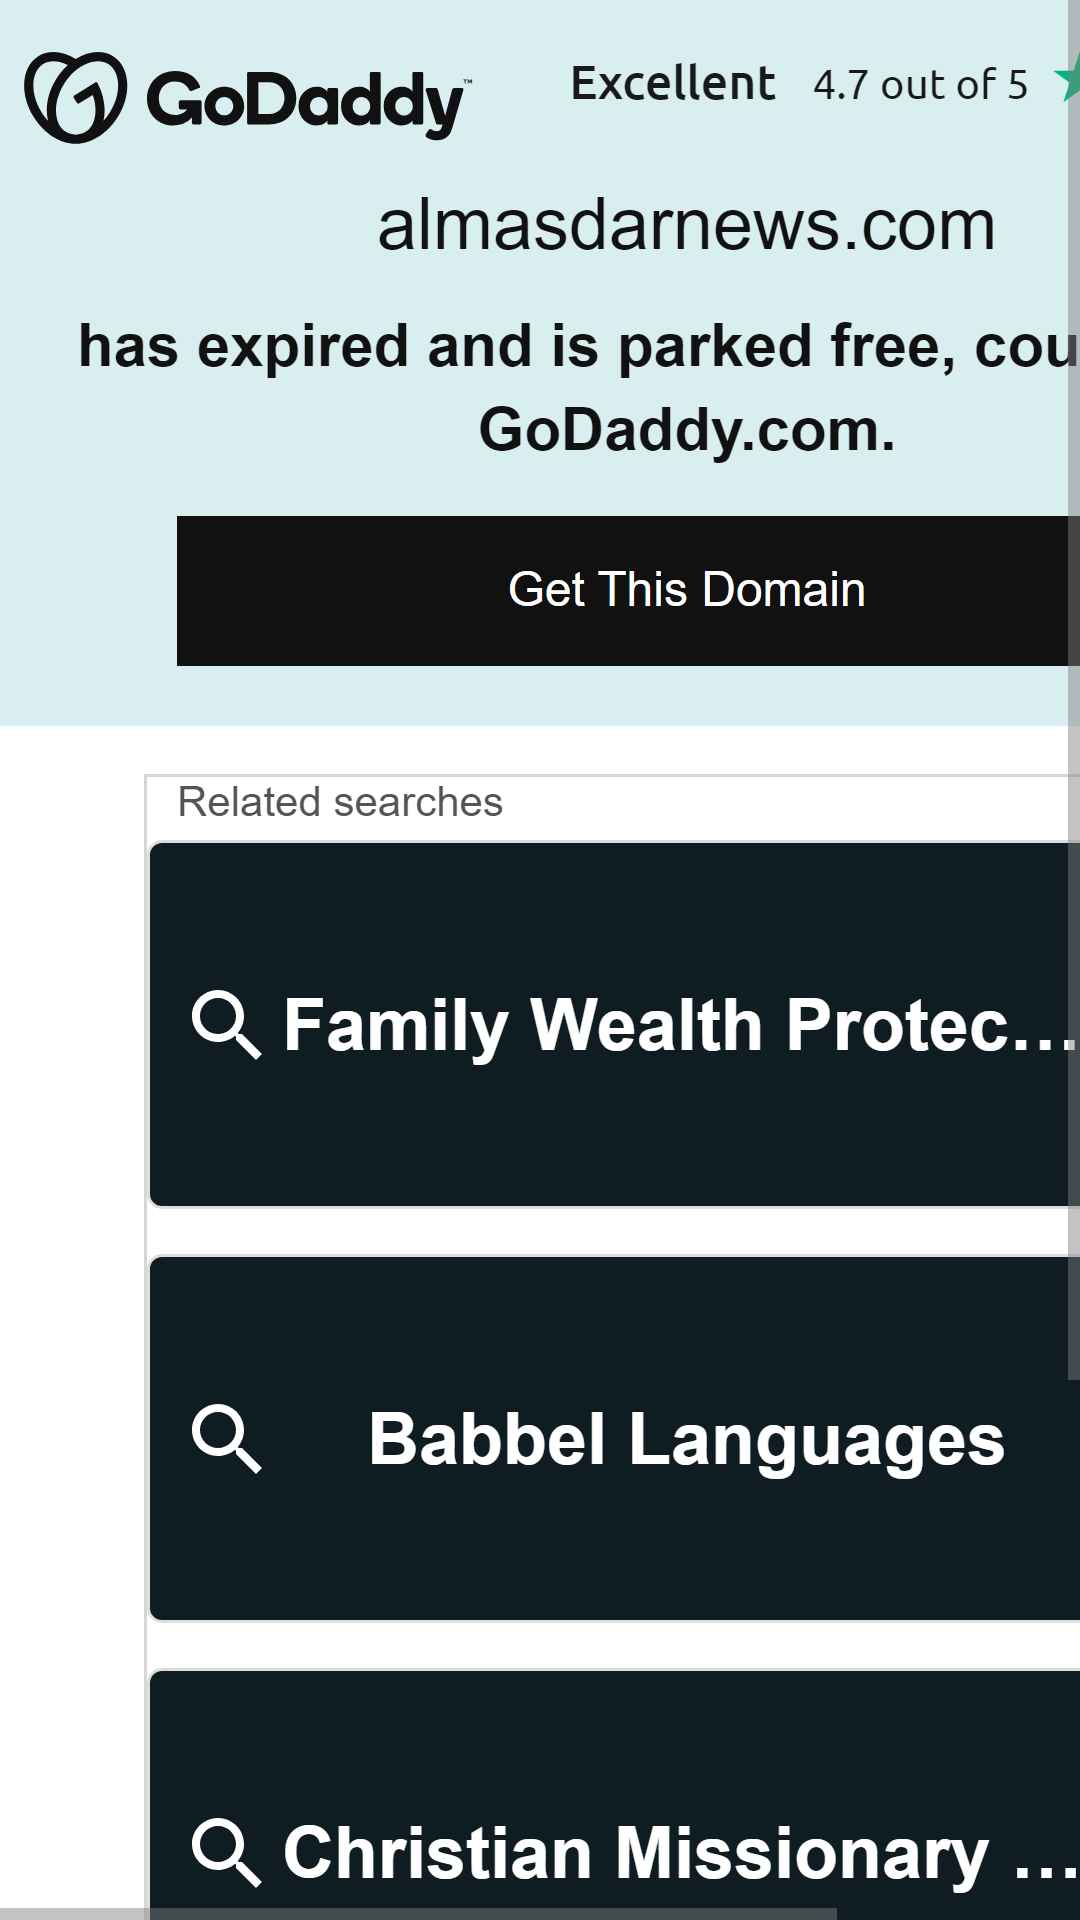
Task: Click the 4.7 out of 5 rating
Action: point(920,85)
